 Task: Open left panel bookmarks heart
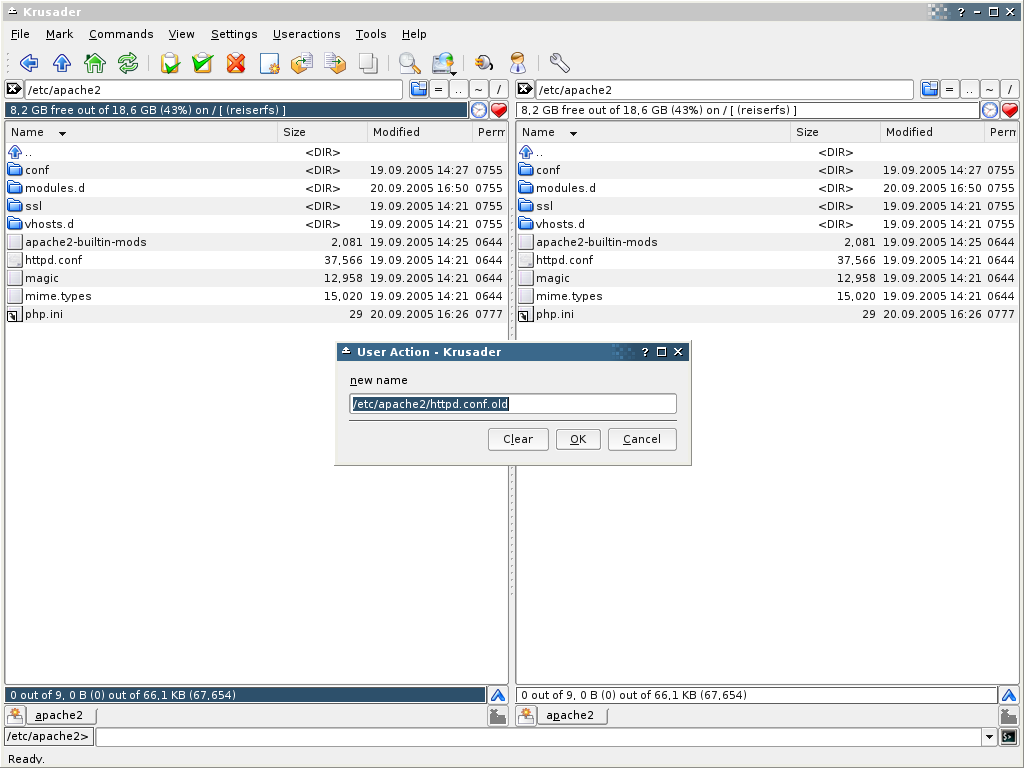click(x=499, y=110)
